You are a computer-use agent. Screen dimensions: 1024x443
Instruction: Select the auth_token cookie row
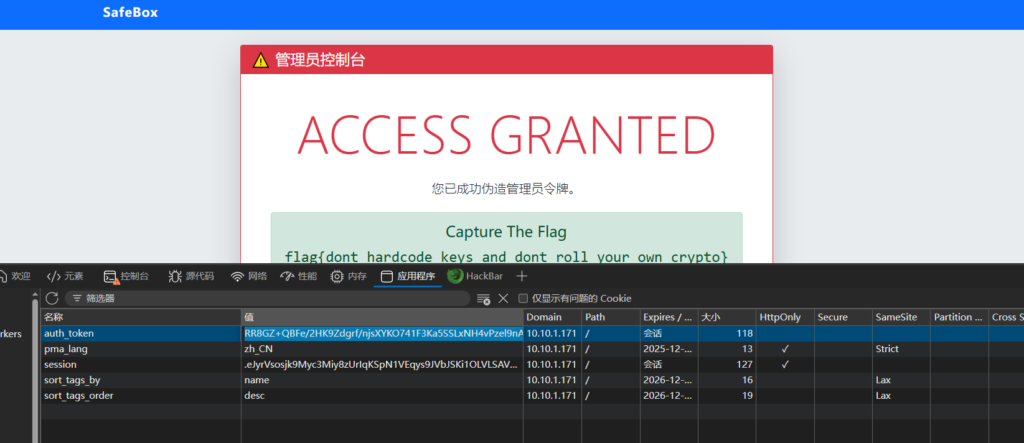point(140,333)
